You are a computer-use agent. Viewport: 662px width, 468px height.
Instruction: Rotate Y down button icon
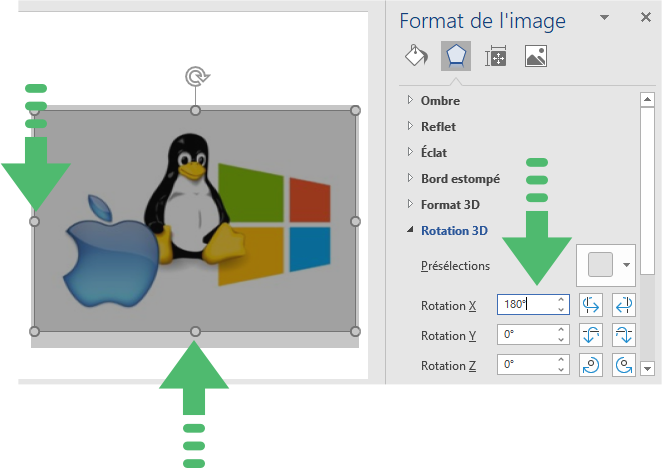point(624,335)
